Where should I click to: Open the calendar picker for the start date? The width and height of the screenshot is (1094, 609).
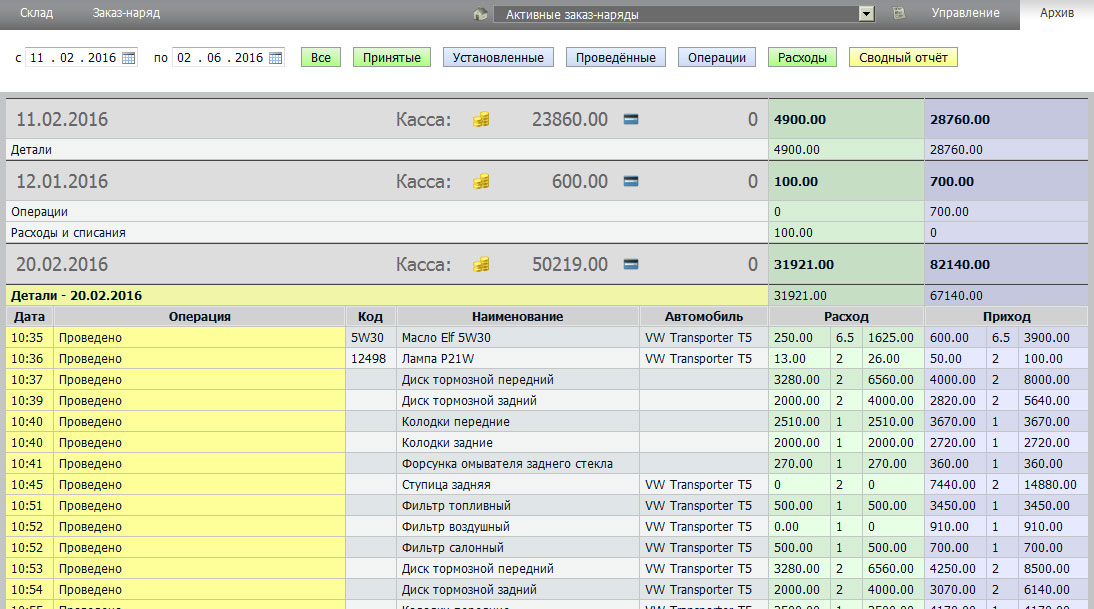[128, 58]
